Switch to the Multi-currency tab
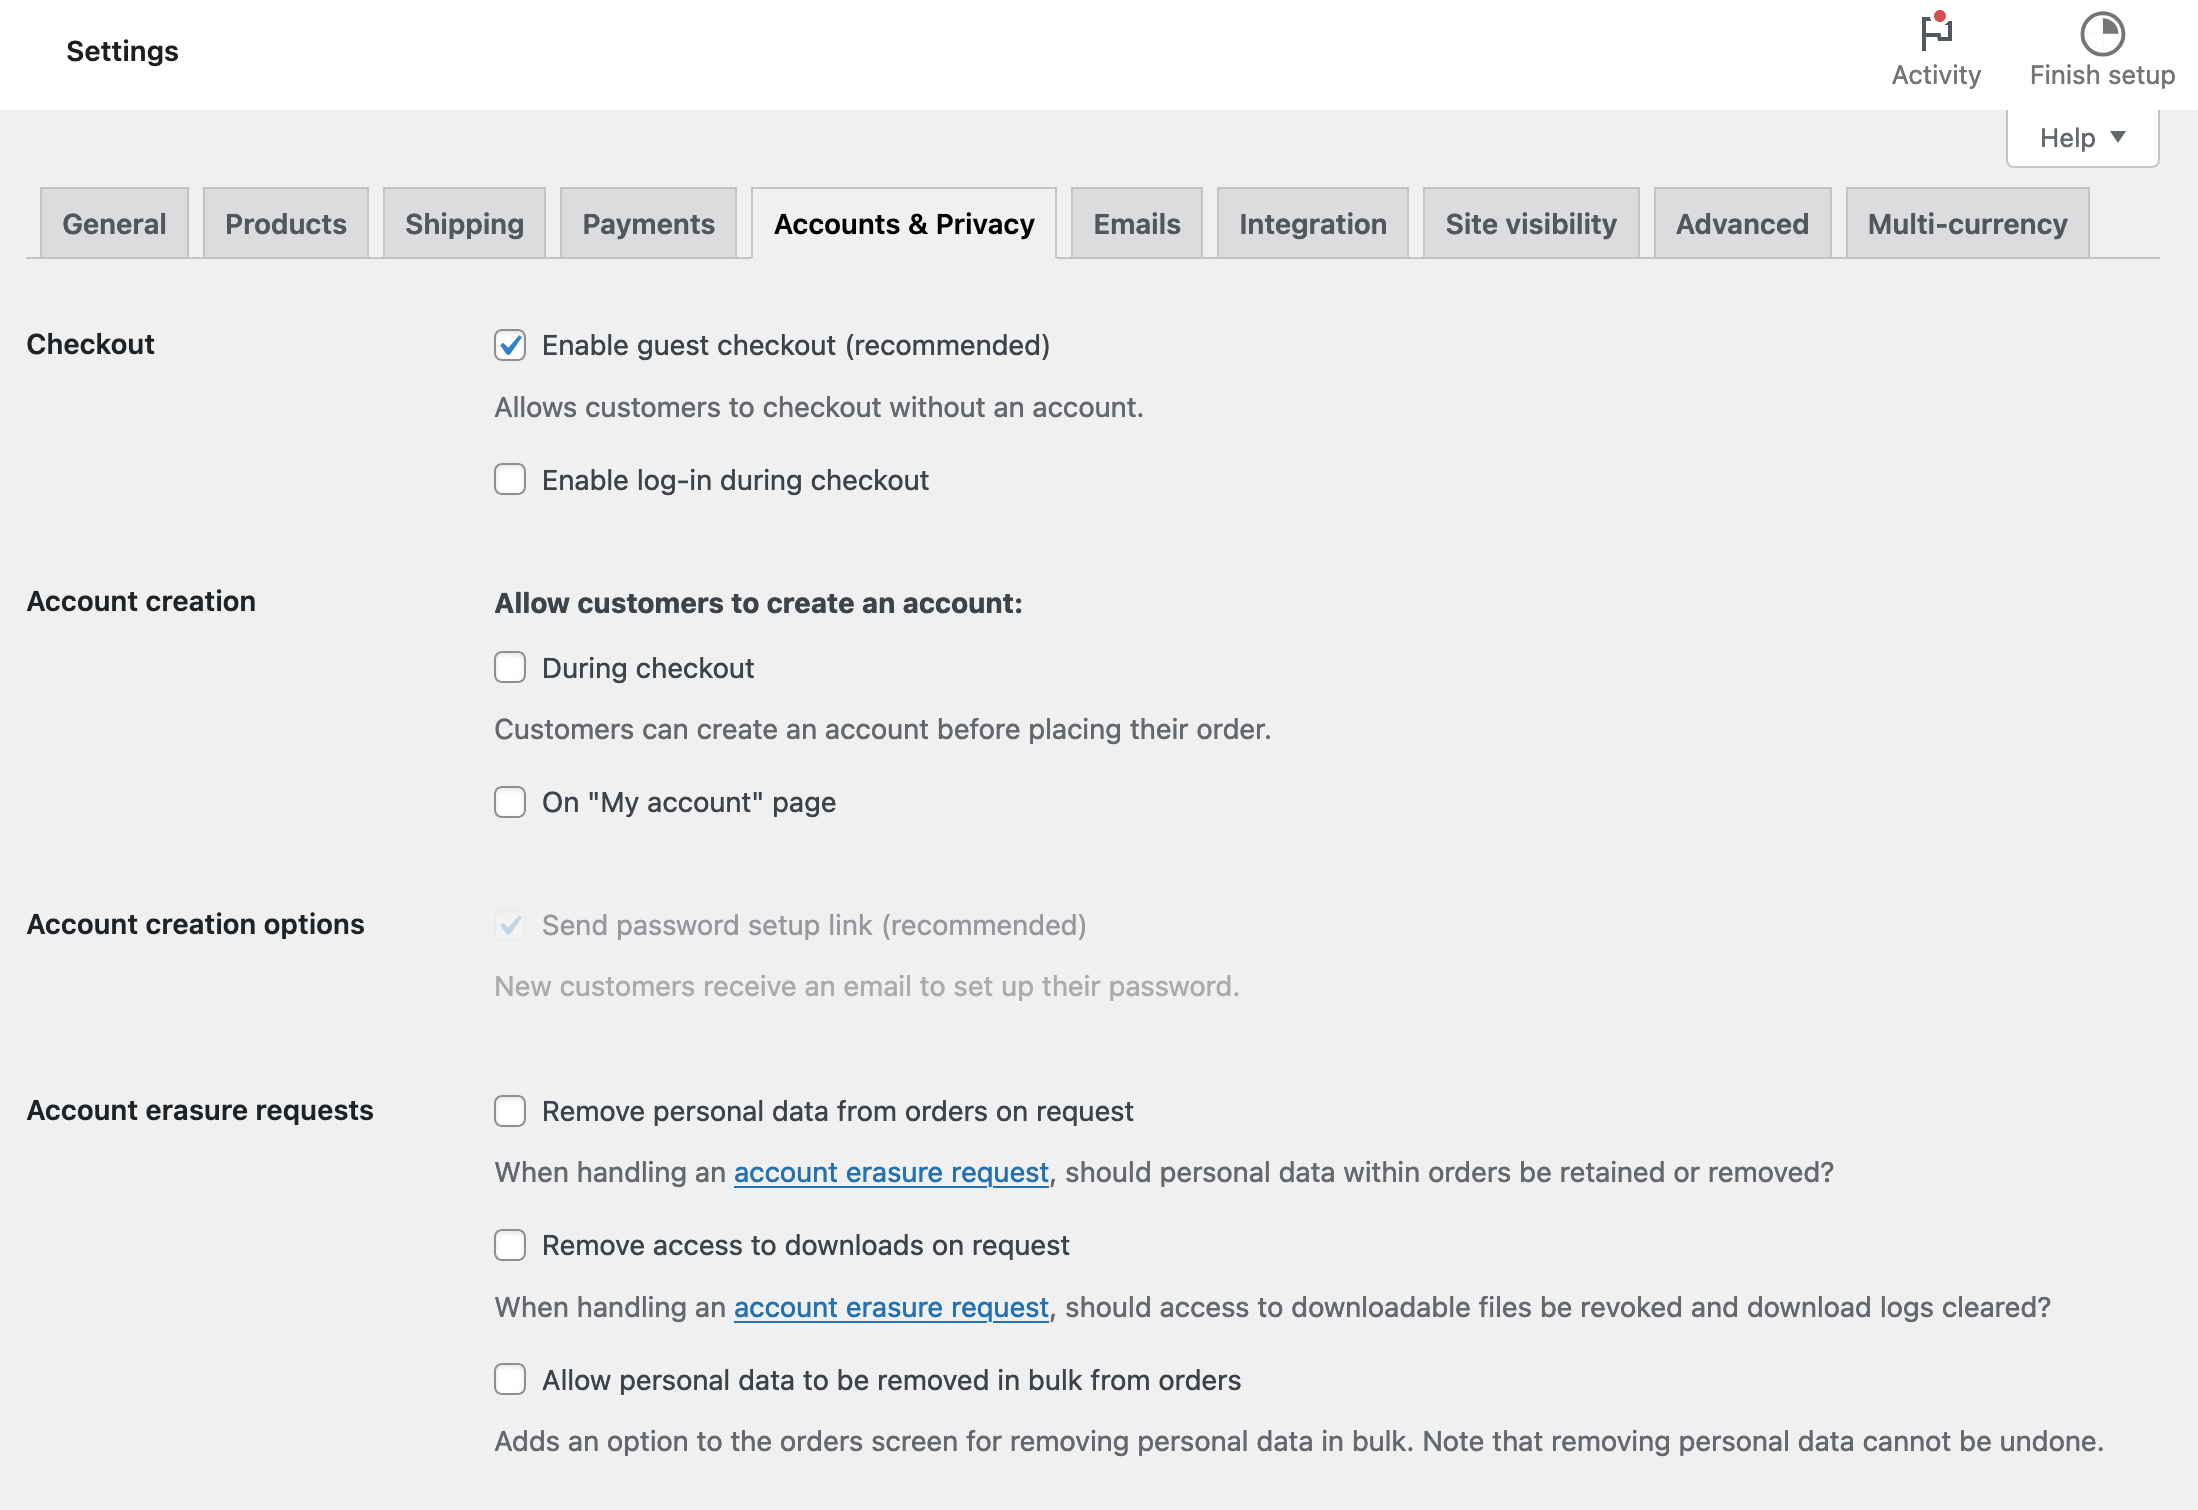Viewport: 2198px width, 1510px height. click(1966, 223)
